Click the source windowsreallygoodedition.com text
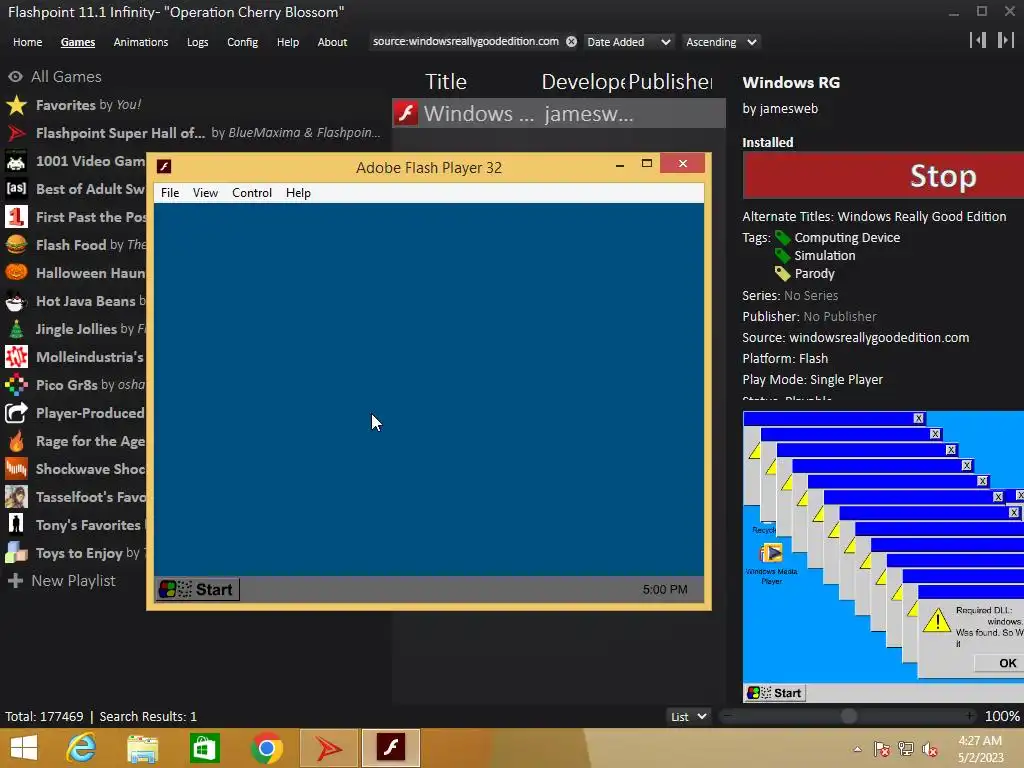1024x768 pixels. tap(878, 338)
